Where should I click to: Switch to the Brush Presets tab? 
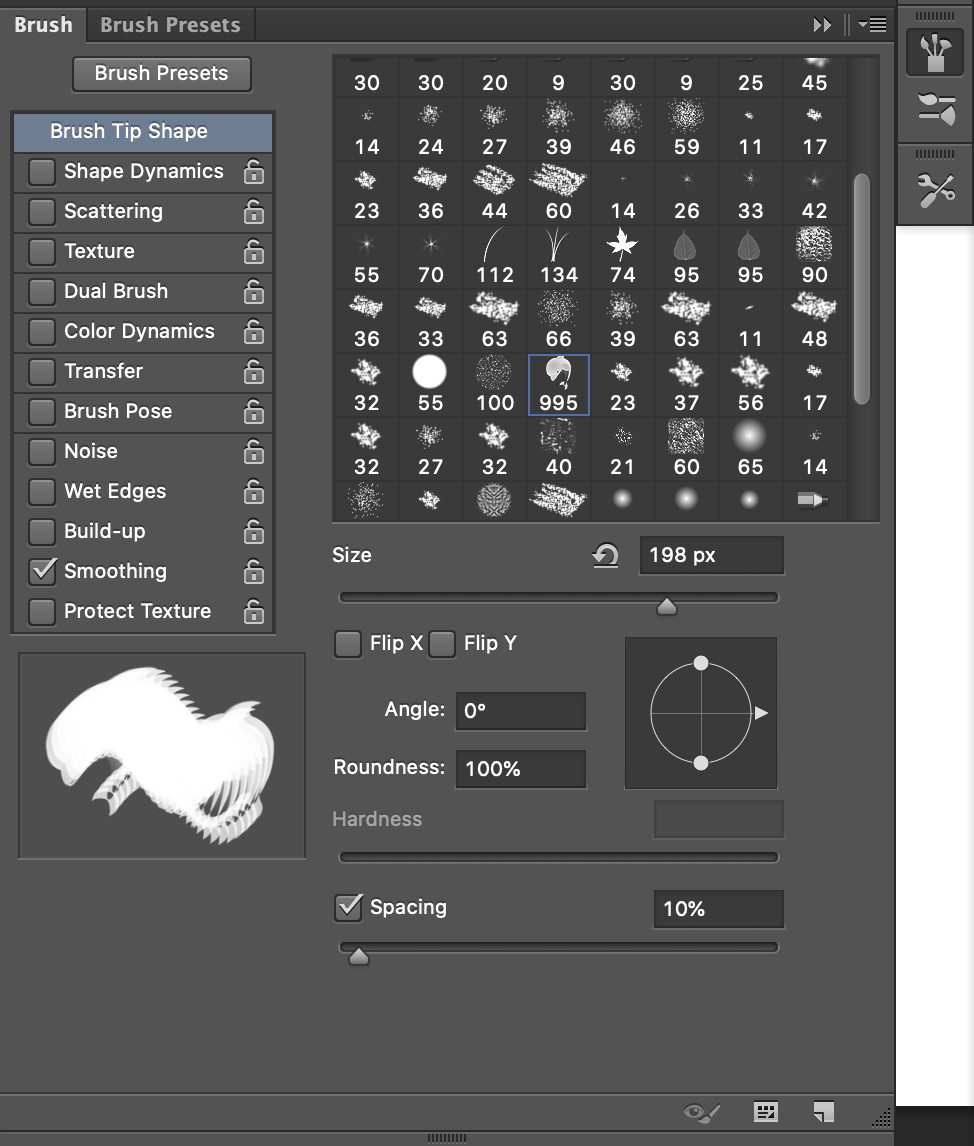170,25
